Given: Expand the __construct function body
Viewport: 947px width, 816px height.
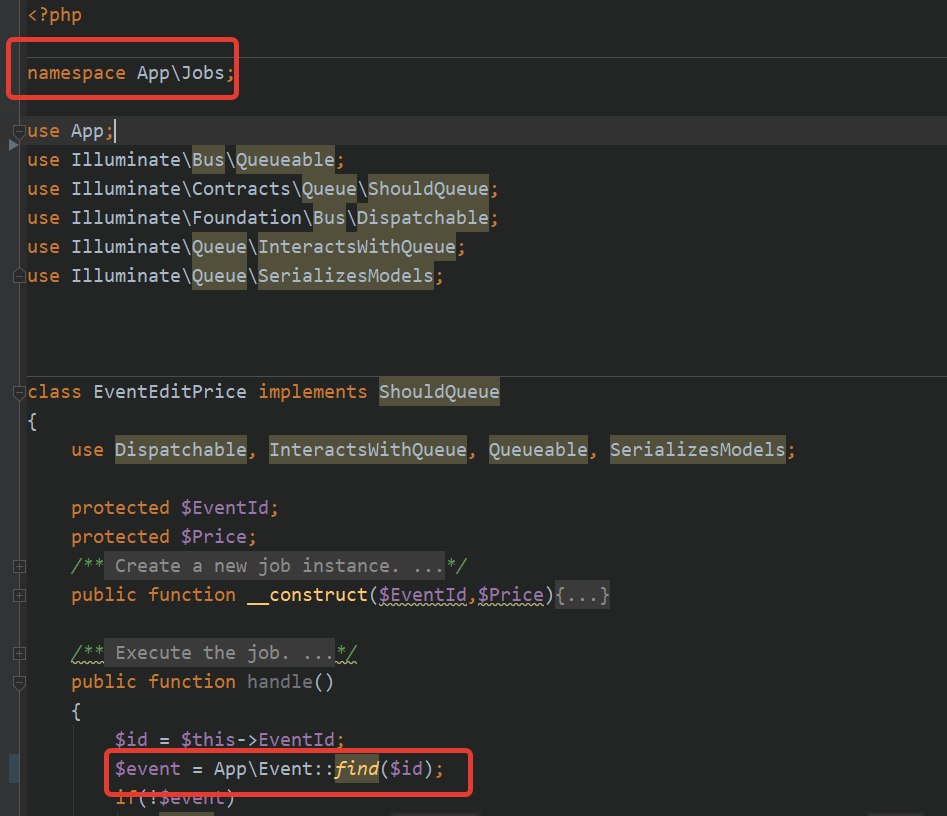Looking at the screenshot, I should click(x=19, y=596).
